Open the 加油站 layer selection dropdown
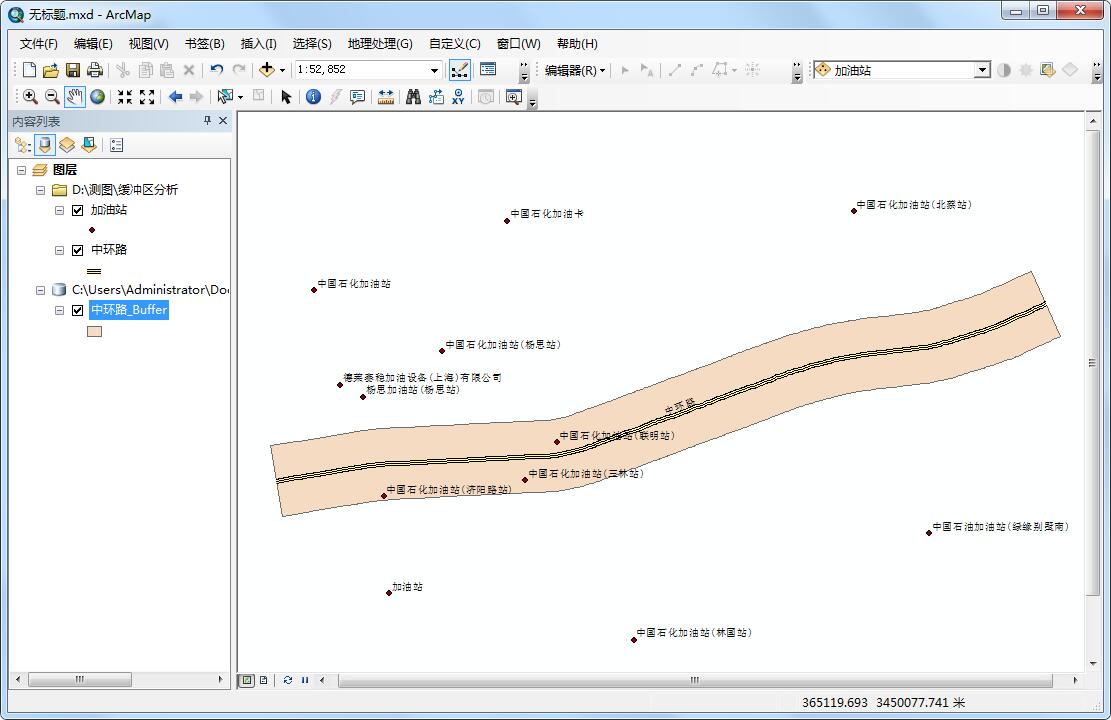 pos(982,70)
